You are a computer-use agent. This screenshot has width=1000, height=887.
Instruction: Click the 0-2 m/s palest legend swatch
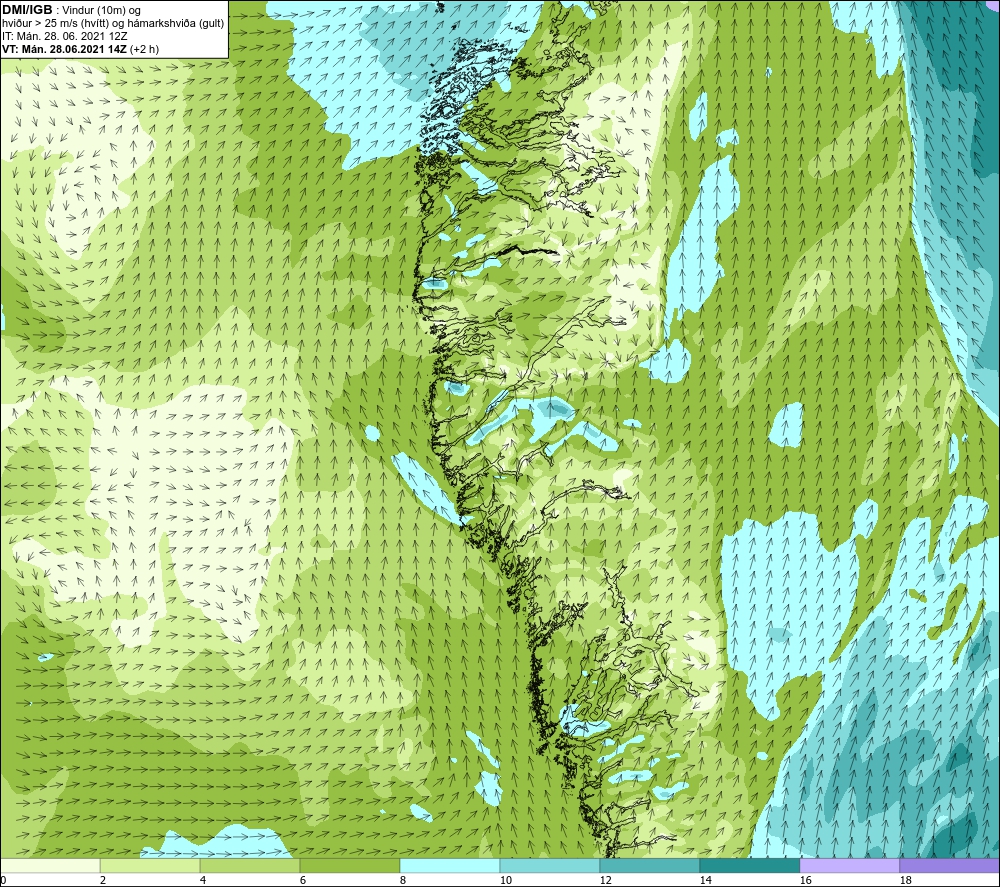click(50, 866)
